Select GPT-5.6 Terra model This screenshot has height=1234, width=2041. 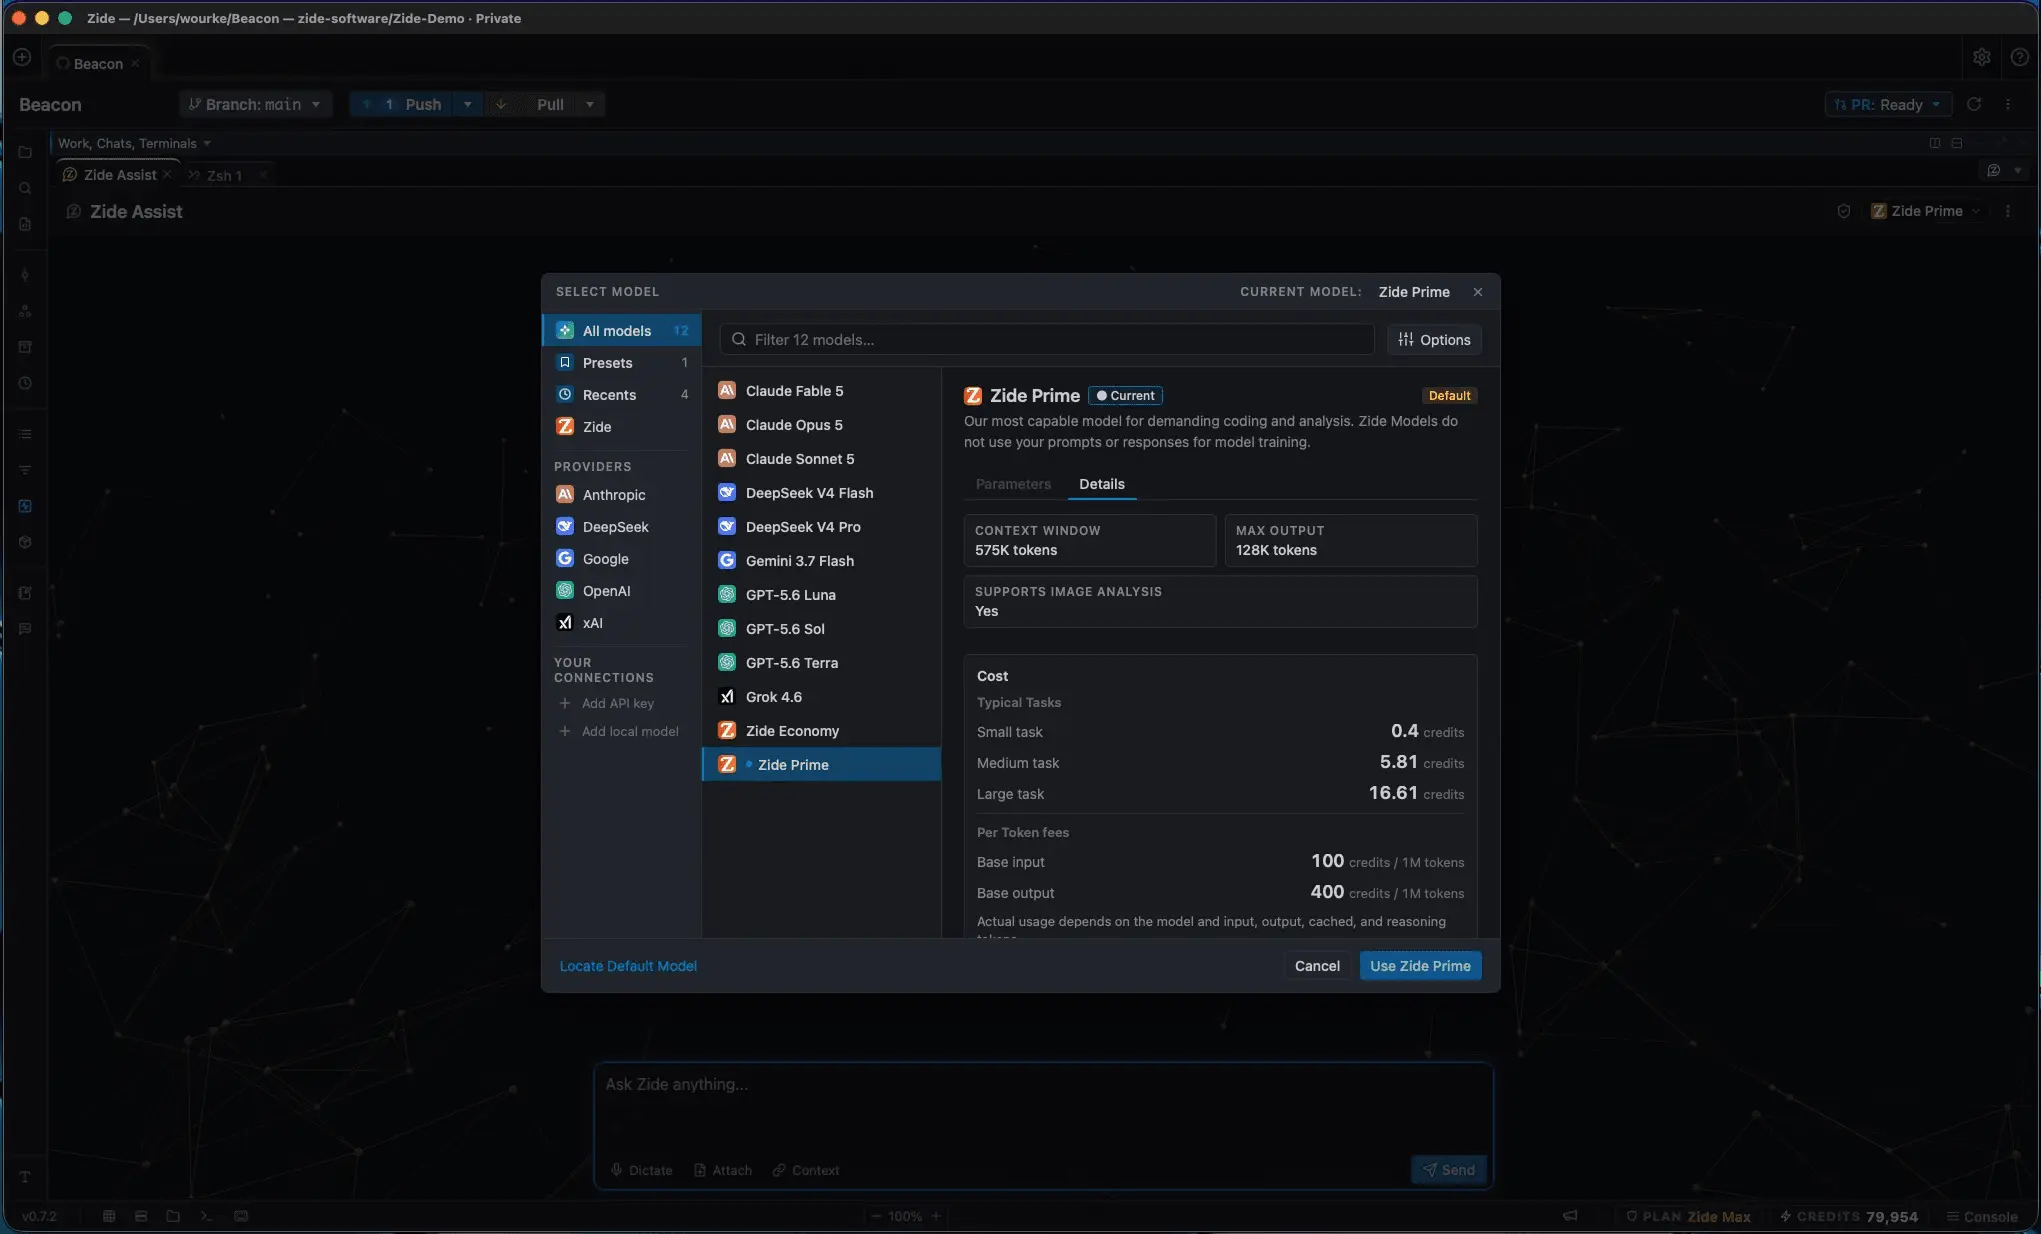pos(821,663)
